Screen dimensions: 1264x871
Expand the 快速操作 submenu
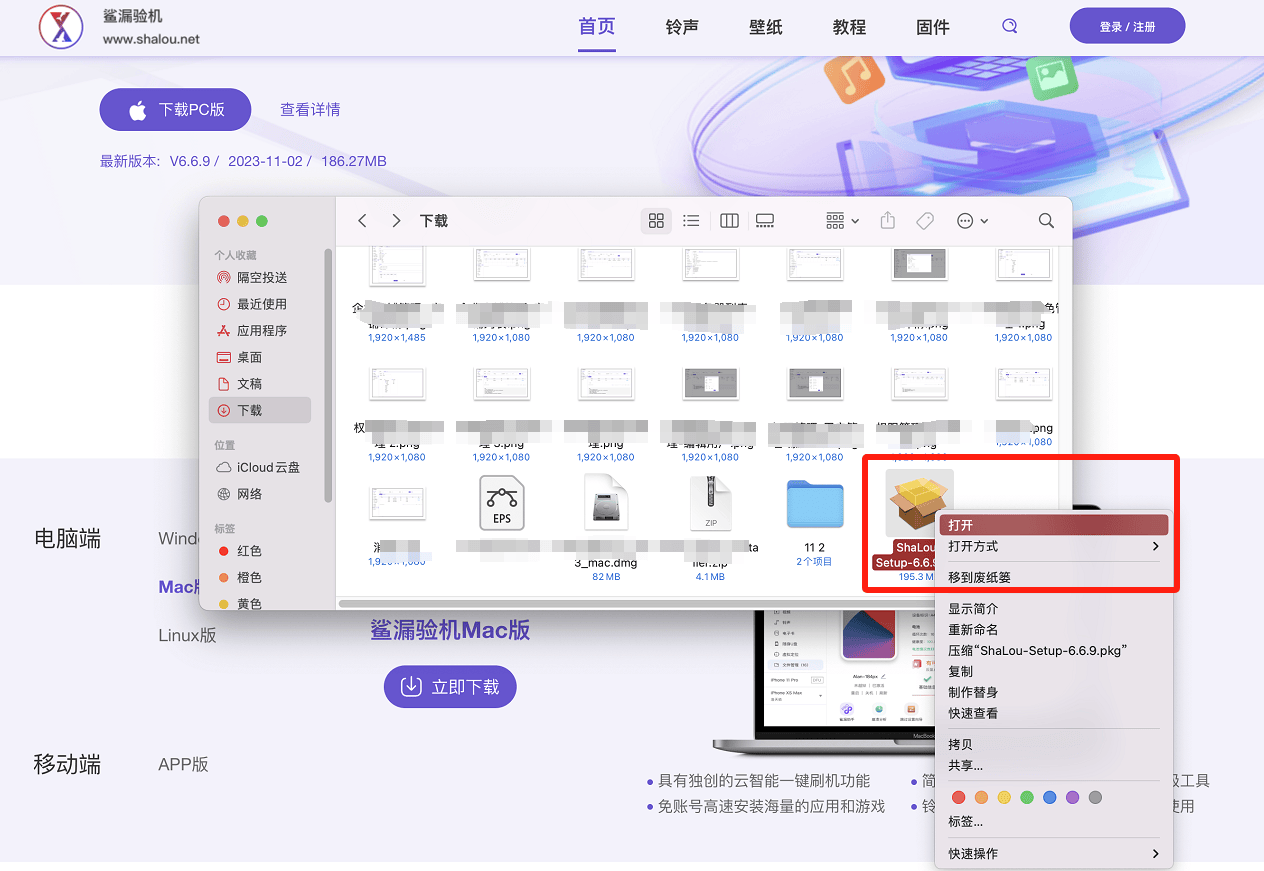coord(1053,853)
